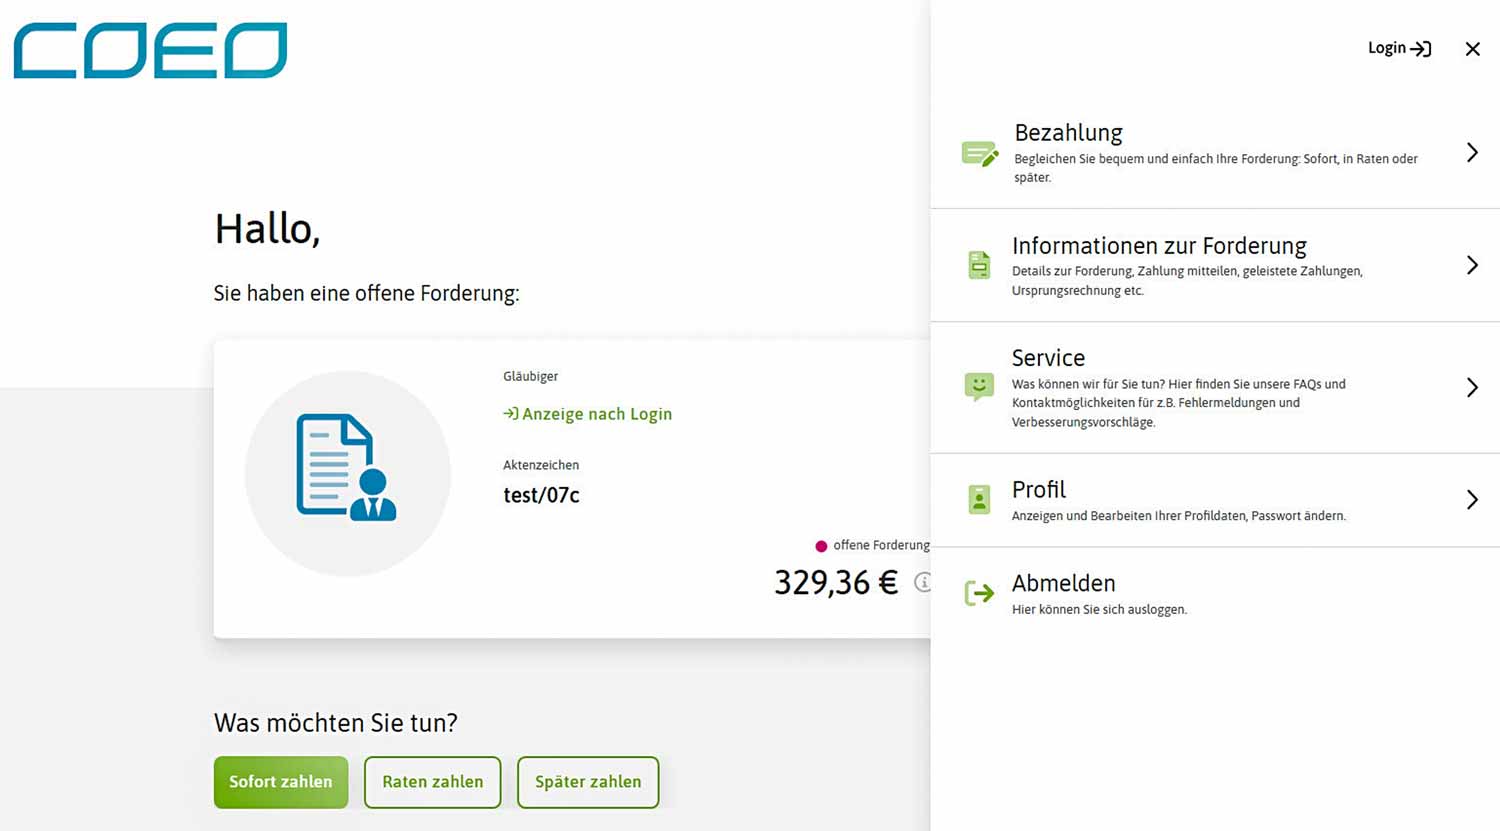Open the Service menu entry
Image resolution: width=1500 pixels, height=831 pixels.
coord(1215,387)
